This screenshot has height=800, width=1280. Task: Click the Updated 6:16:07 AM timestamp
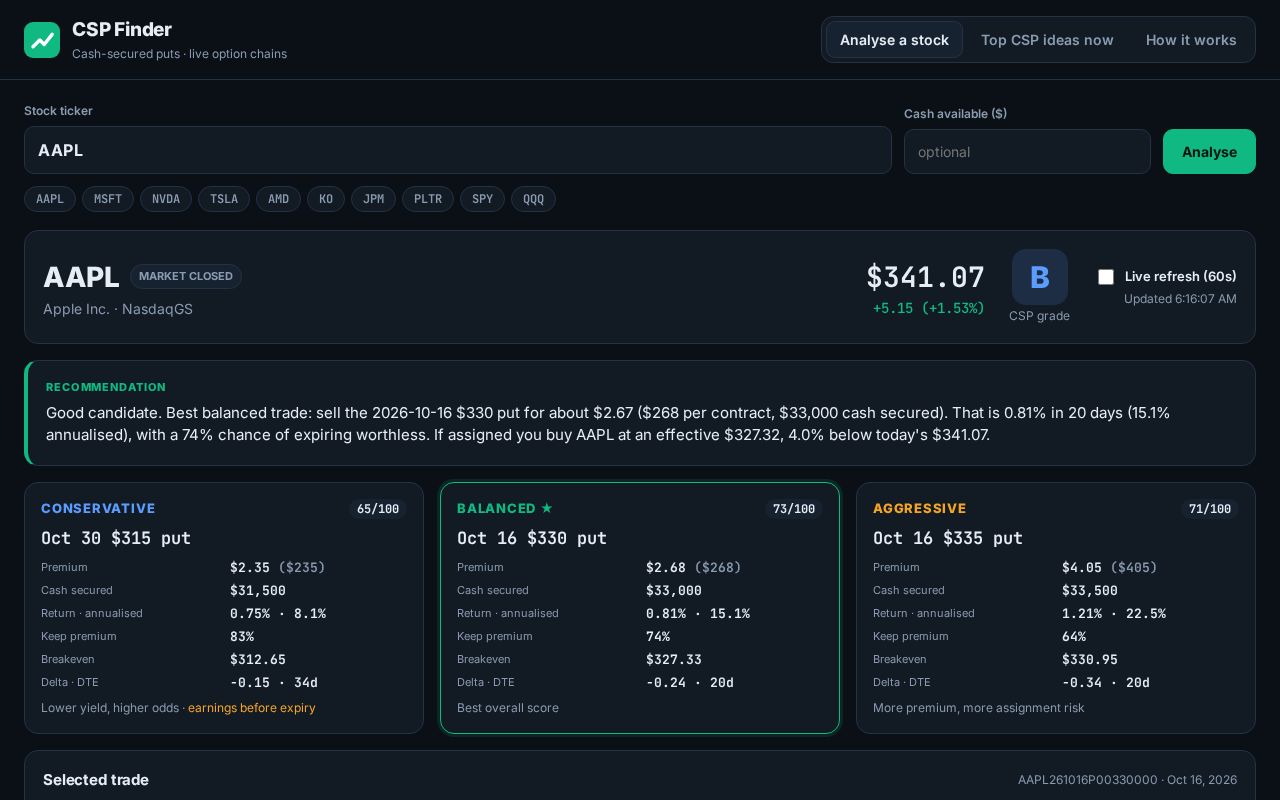click(x=1180, y=299)
